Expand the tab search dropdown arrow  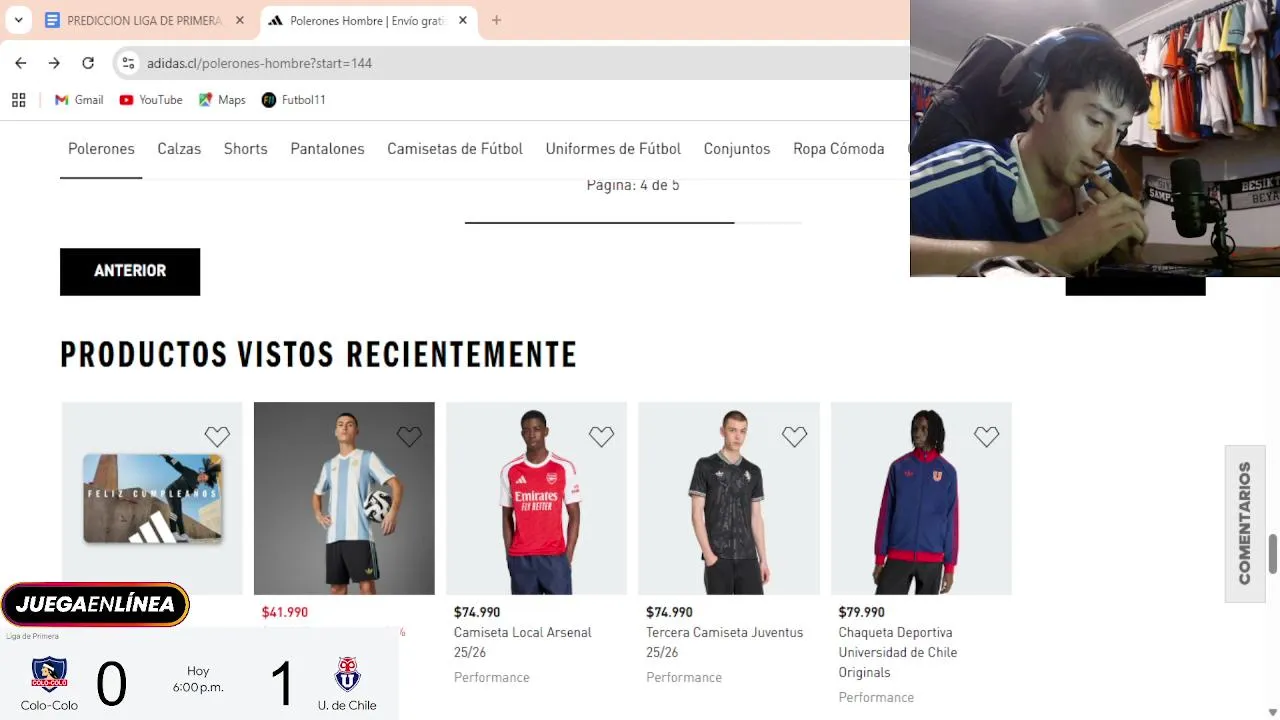coord(18,20)
